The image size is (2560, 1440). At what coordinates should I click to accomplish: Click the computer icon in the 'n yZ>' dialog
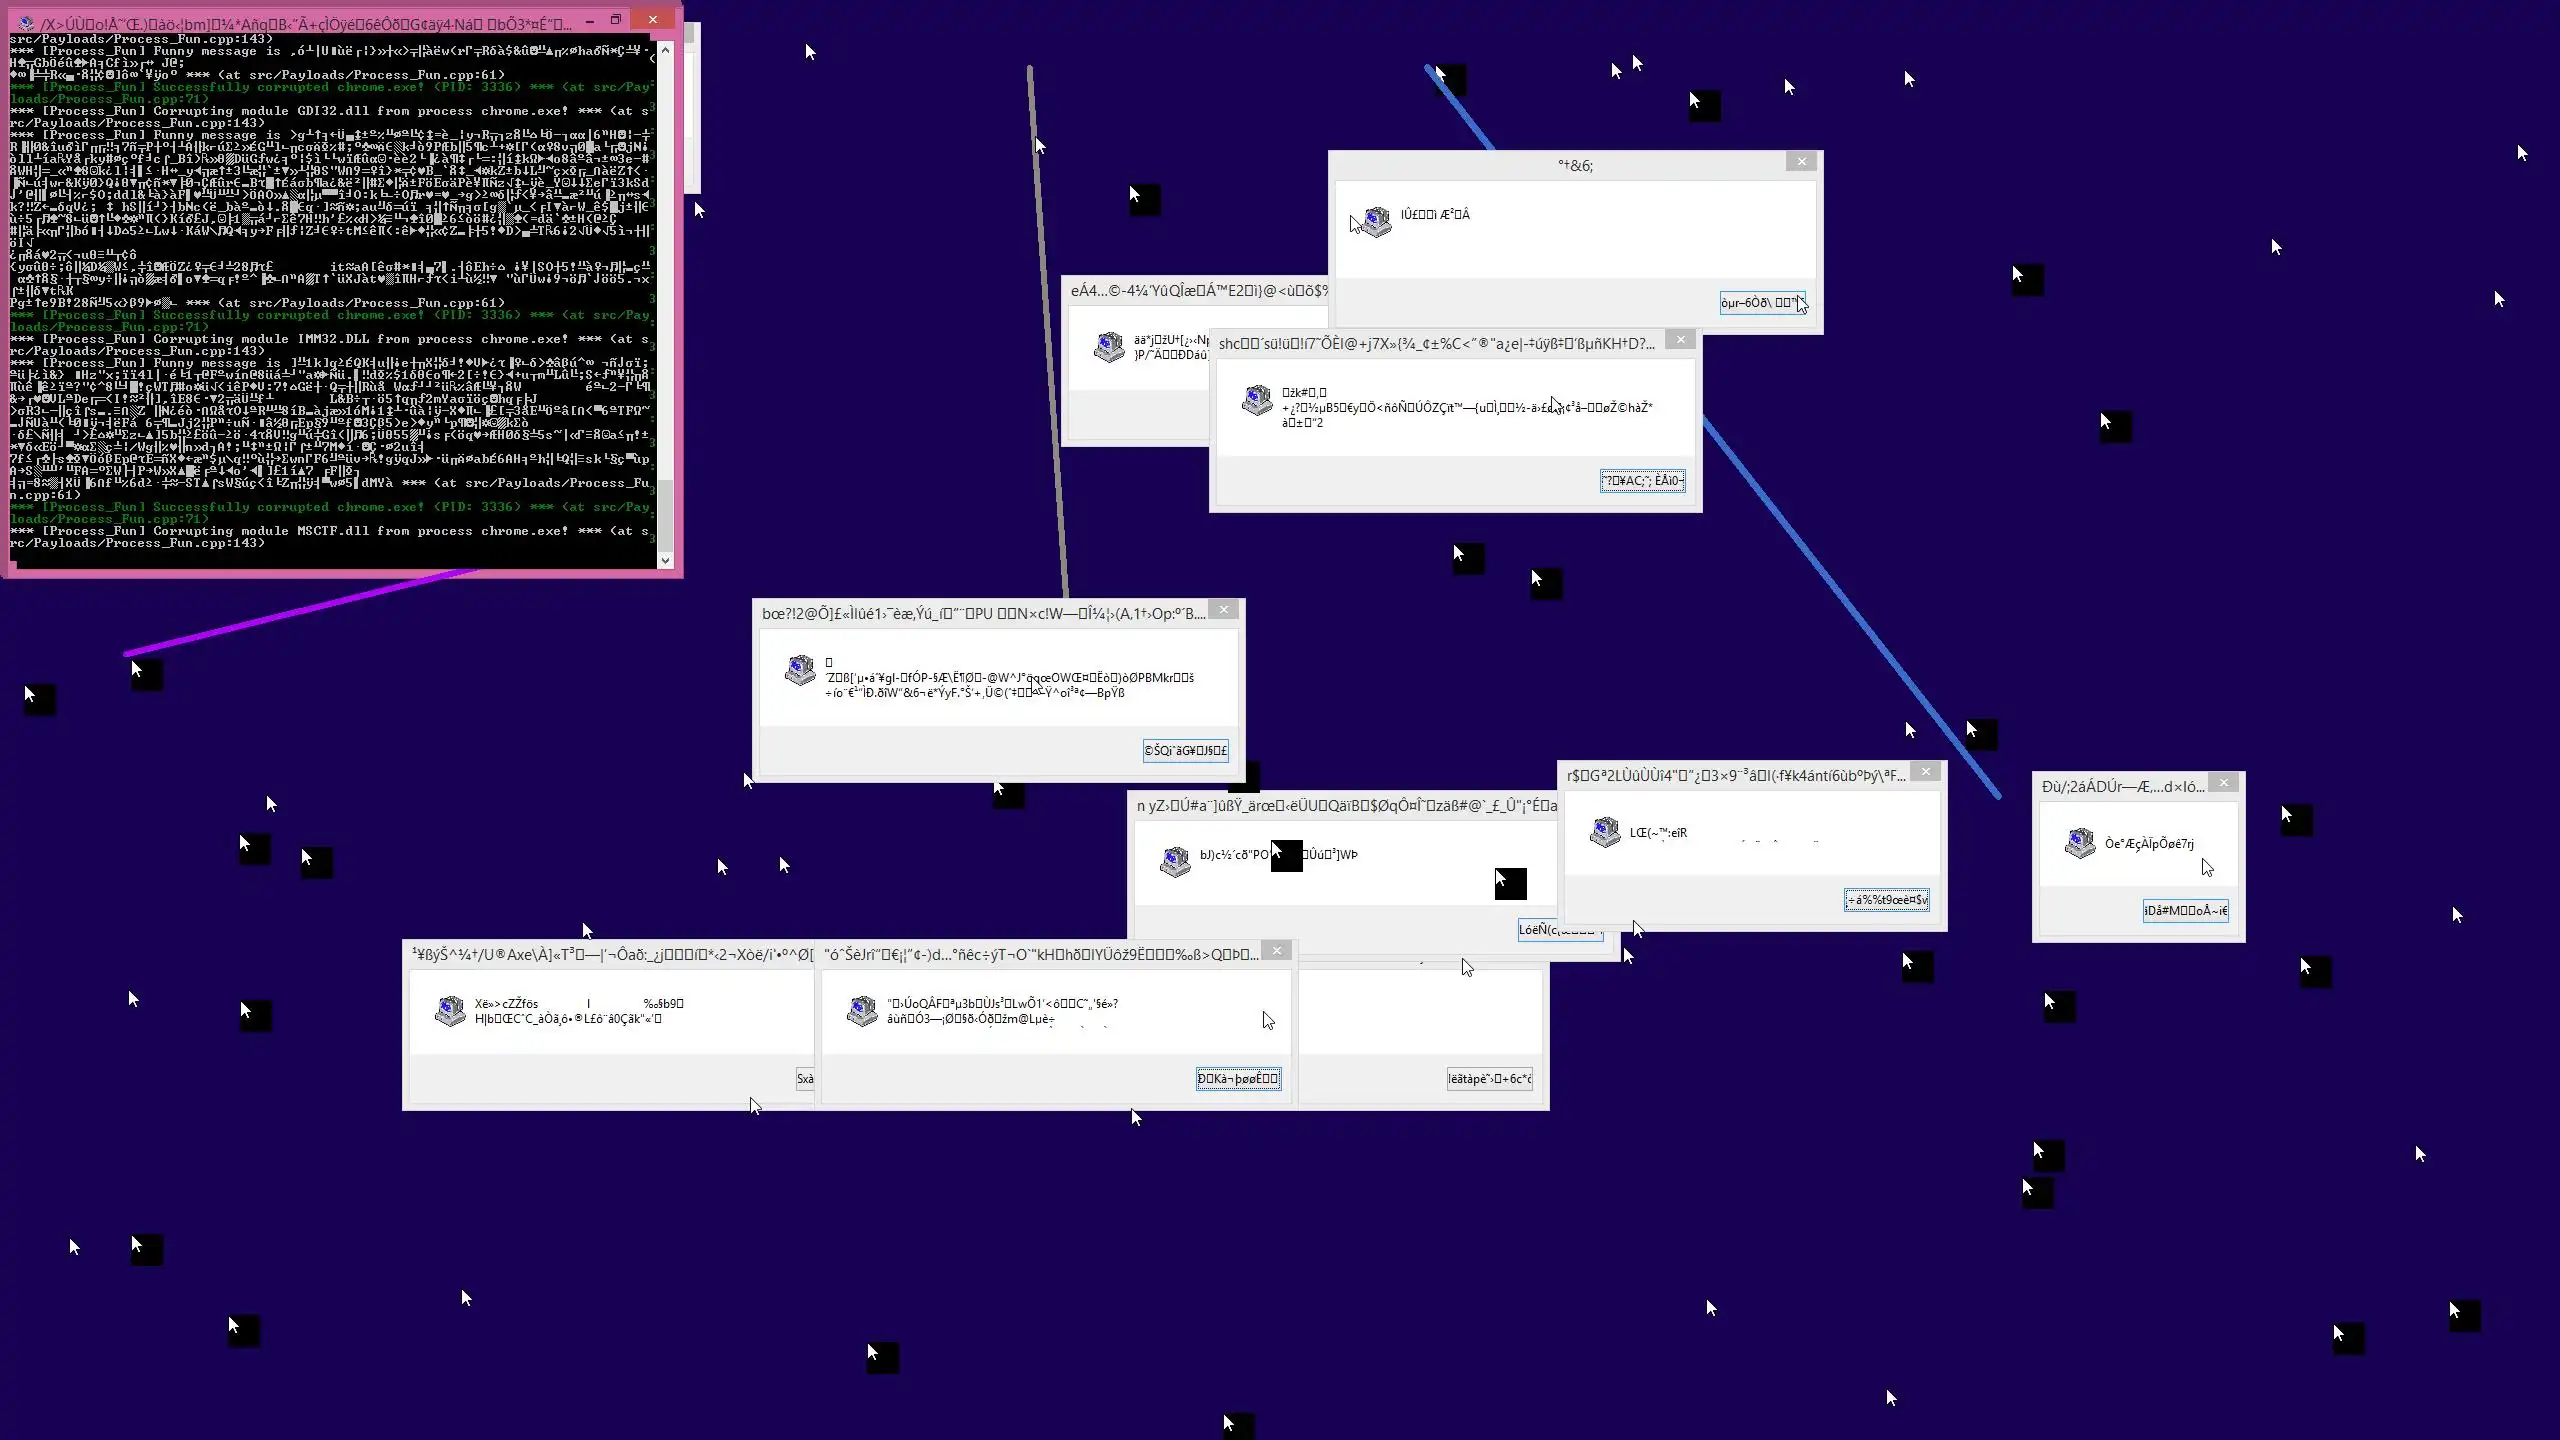point(1175,861)
